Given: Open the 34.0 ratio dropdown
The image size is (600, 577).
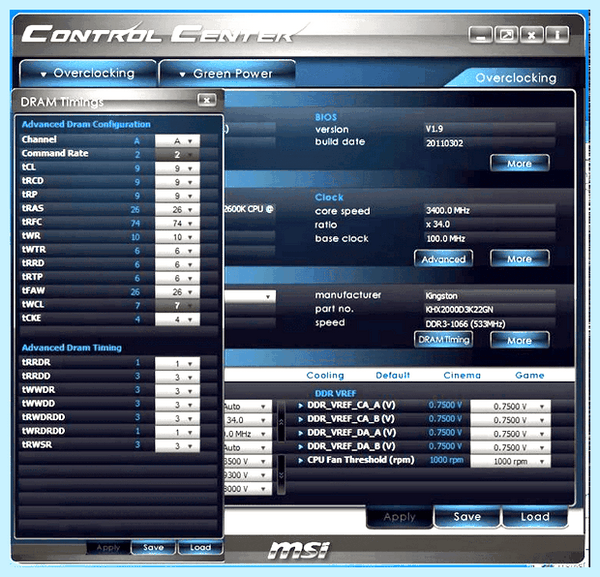Looking at the screenshot, I should (248, 420).
